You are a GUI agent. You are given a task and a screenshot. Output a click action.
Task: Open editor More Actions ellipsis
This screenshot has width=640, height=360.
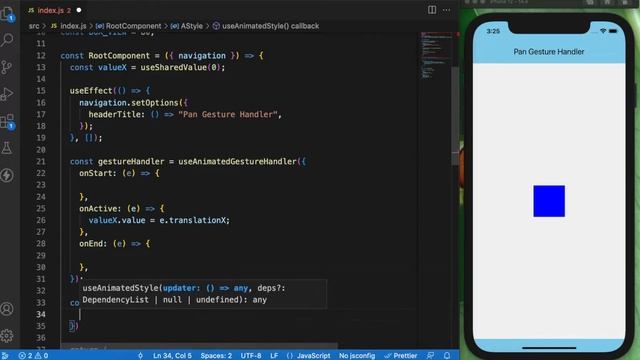point(447,10)
